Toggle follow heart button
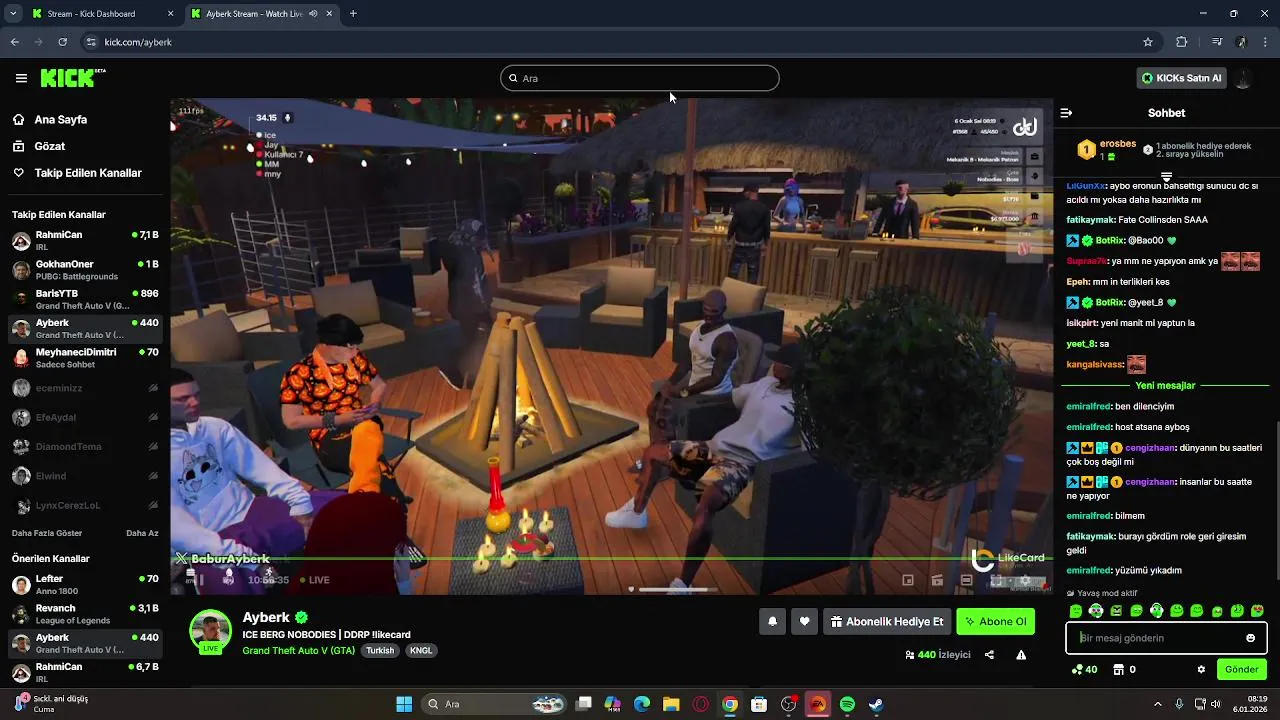The height and width of the screenshot is (720, 1280). coord(805,621)
